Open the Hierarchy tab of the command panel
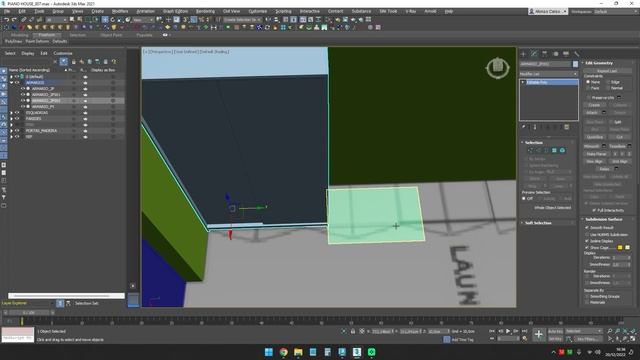 point(544,54)
